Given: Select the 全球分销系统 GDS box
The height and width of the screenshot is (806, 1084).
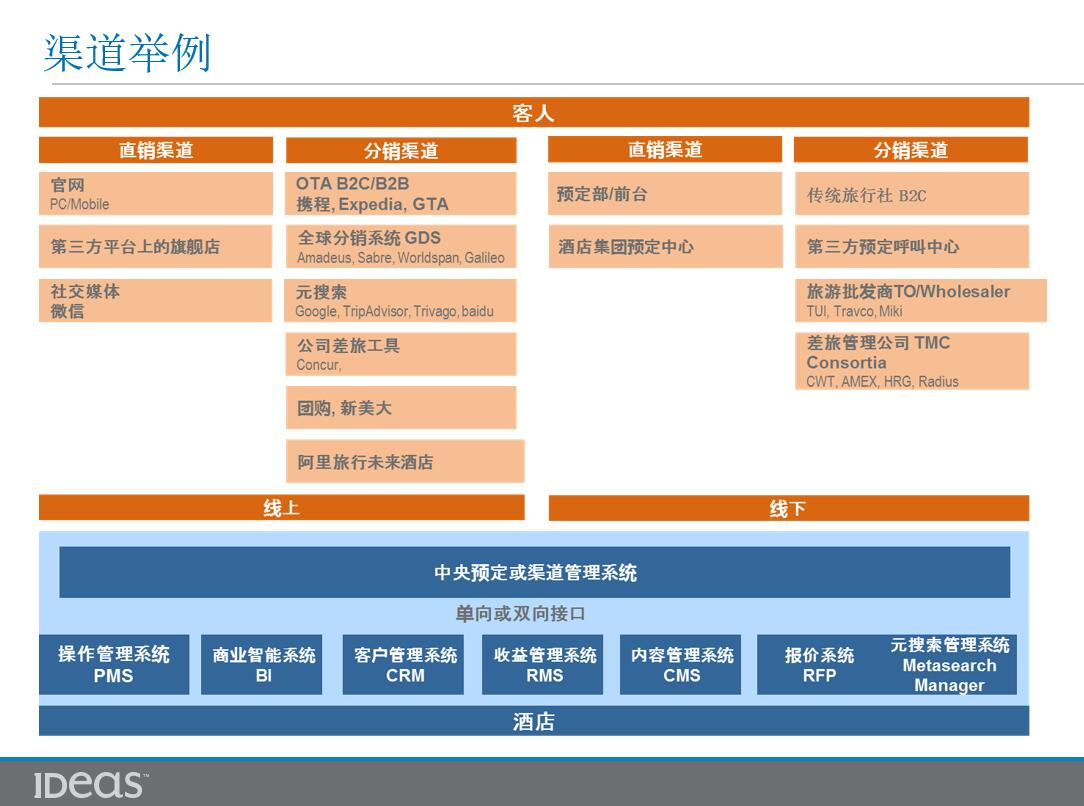Looking at the screenshot, I should tap(401, 246).
